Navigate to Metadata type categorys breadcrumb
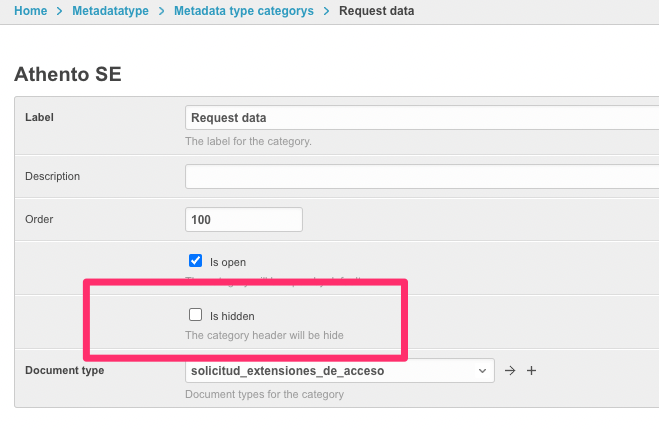 coord(243,11)
